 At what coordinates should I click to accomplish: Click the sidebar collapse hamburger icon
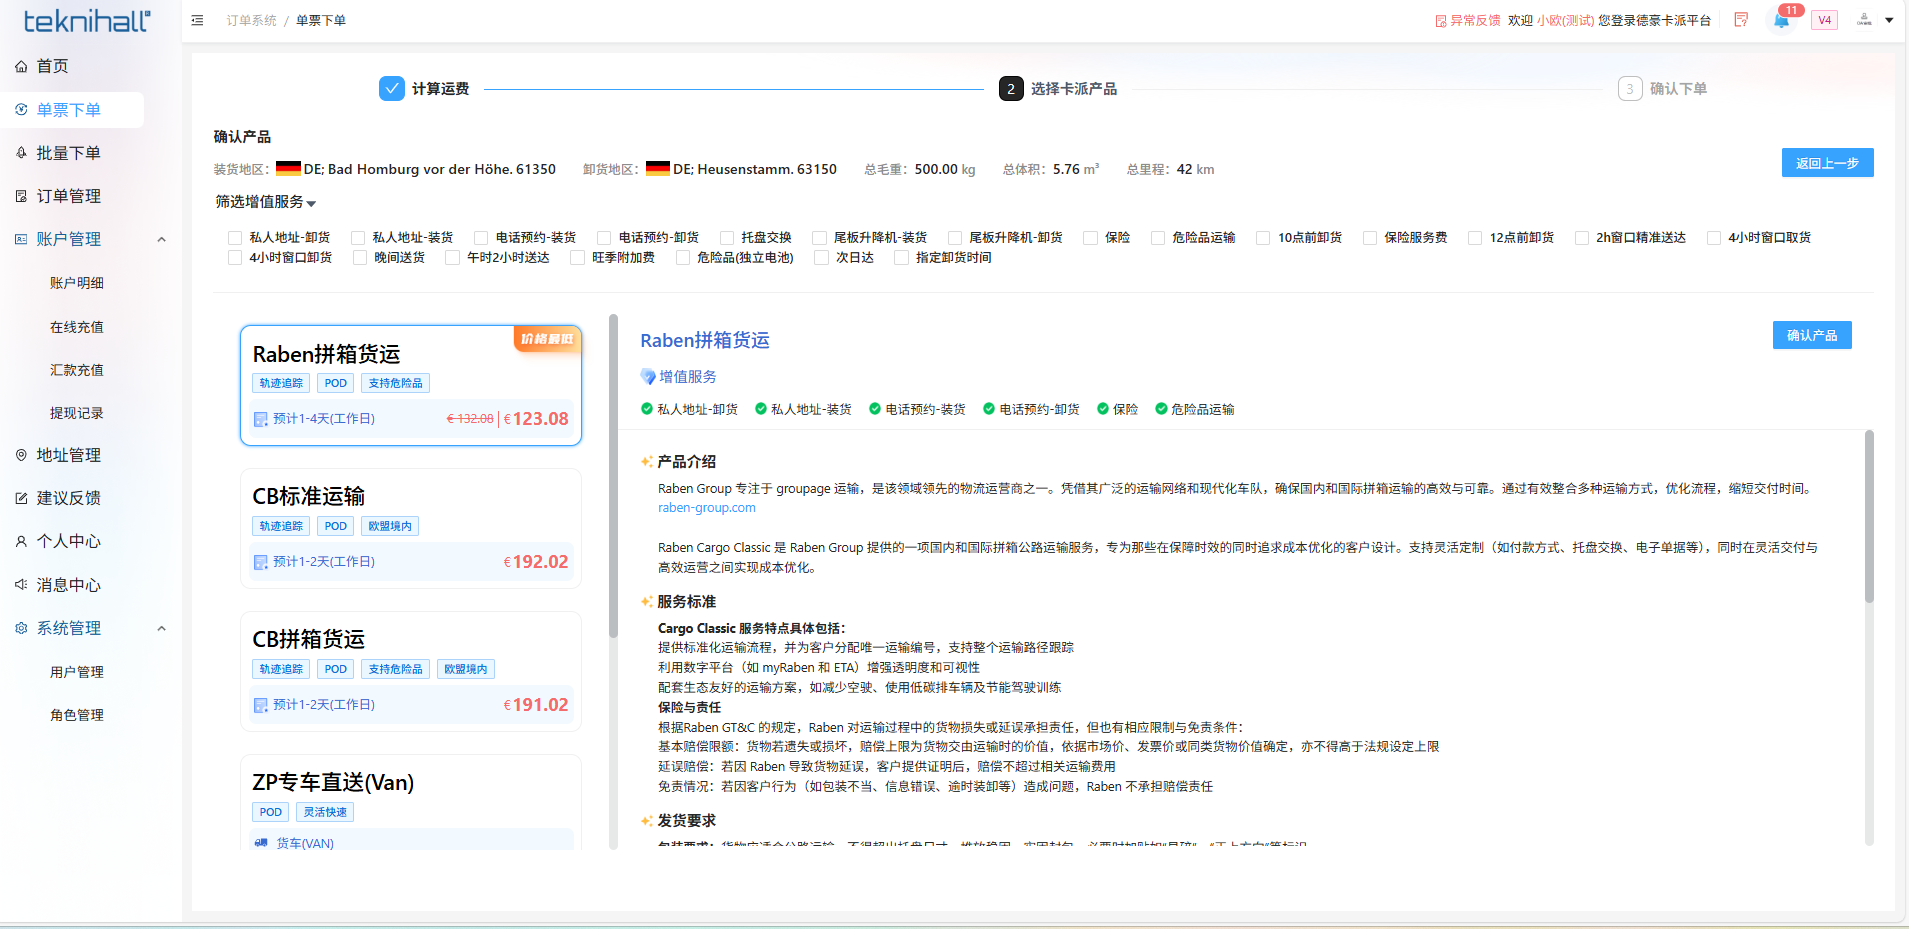[197, 20]
